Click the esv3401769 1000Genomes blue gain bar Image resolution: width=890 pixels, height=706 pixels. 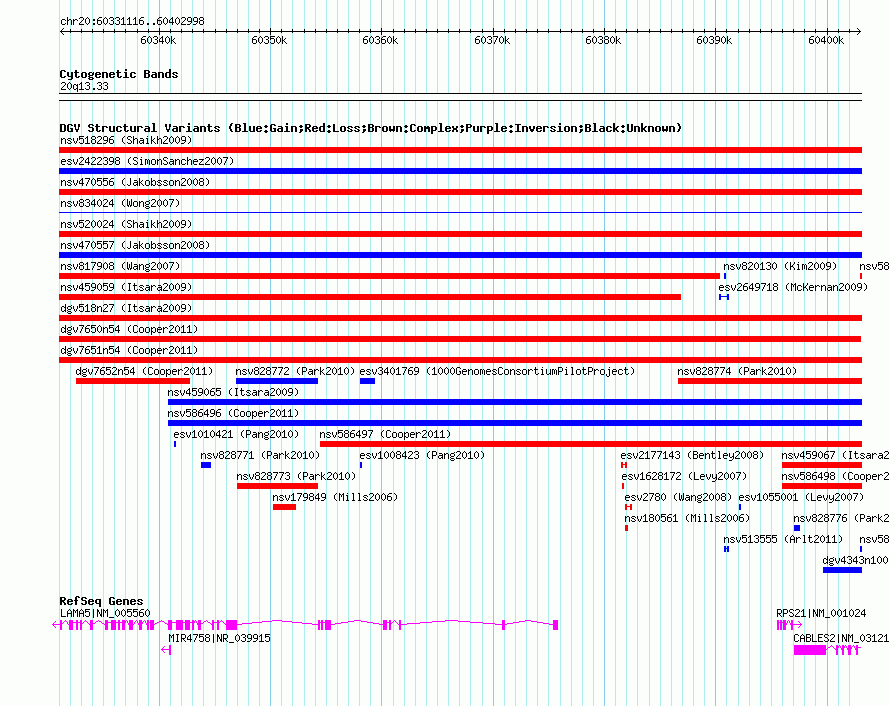coord(367,381)
